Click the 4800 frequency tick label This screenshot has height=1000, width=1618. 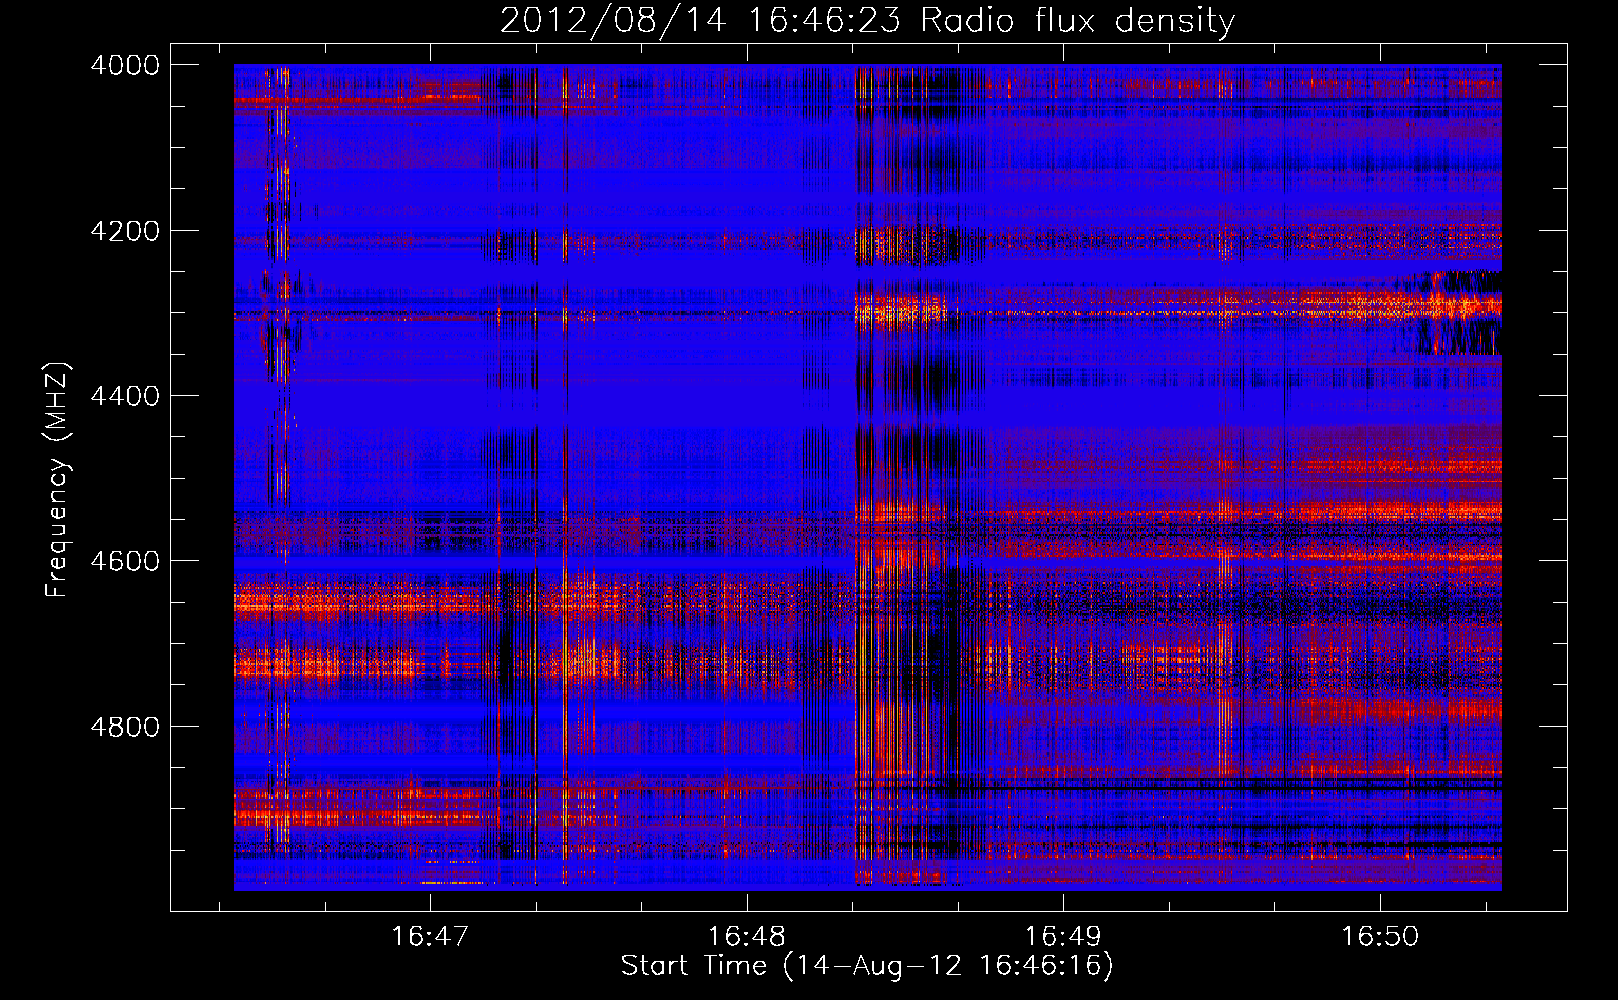point(125,727)
